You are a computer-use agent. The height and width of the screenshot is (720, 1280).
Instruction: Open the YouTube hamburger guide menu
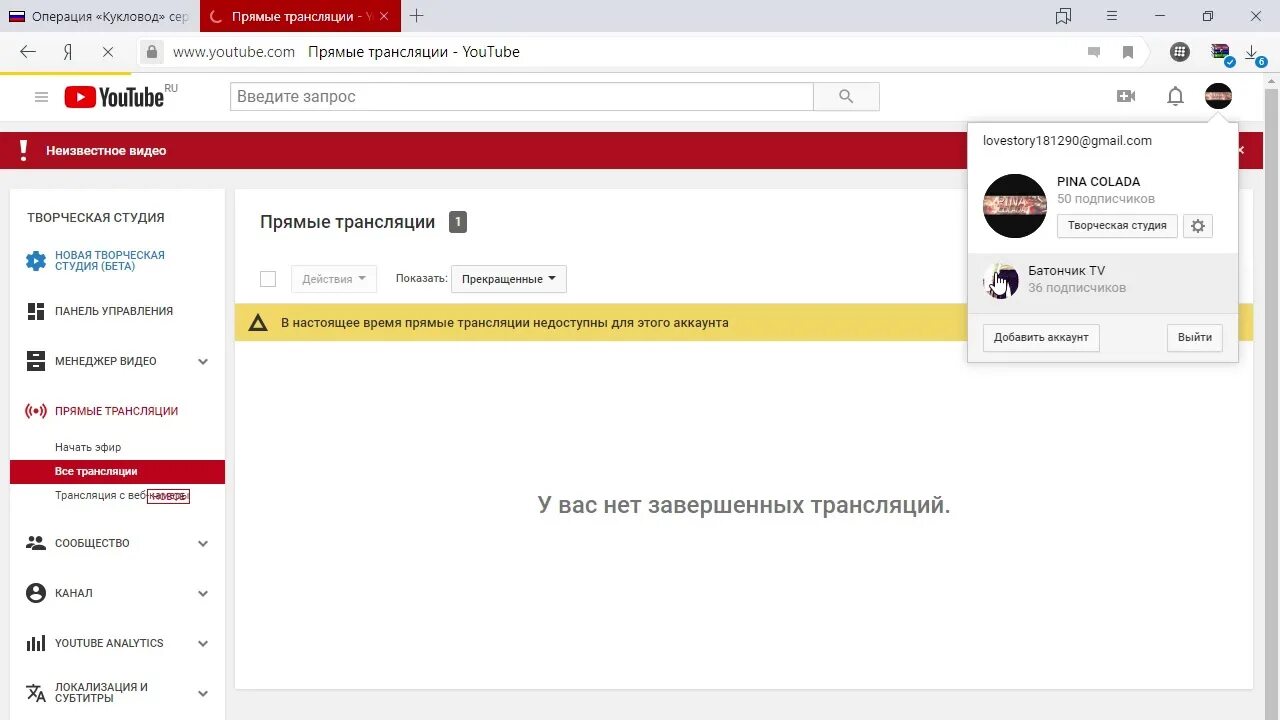[x=41, y=97]
